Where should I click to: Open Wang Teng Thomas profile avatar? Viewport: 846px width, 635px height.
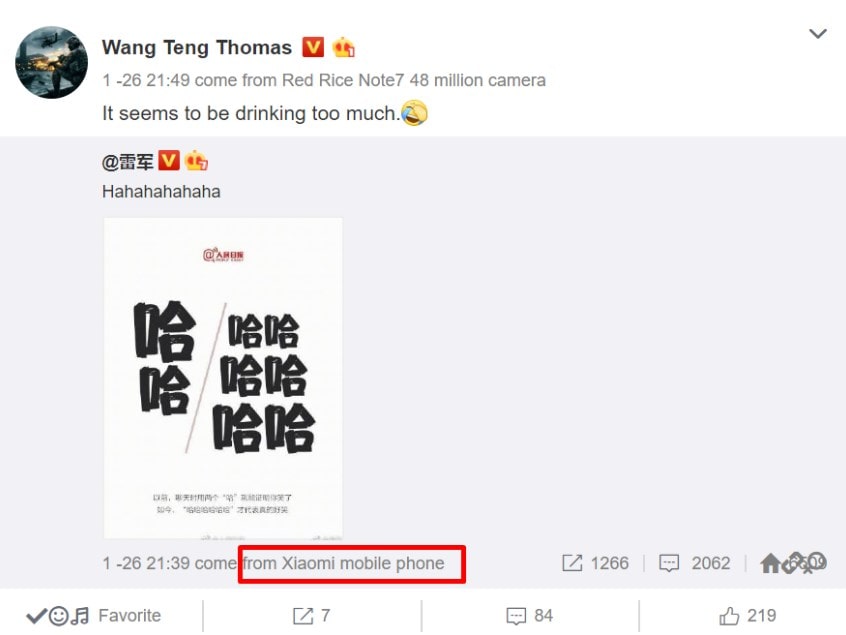[52, 62]
